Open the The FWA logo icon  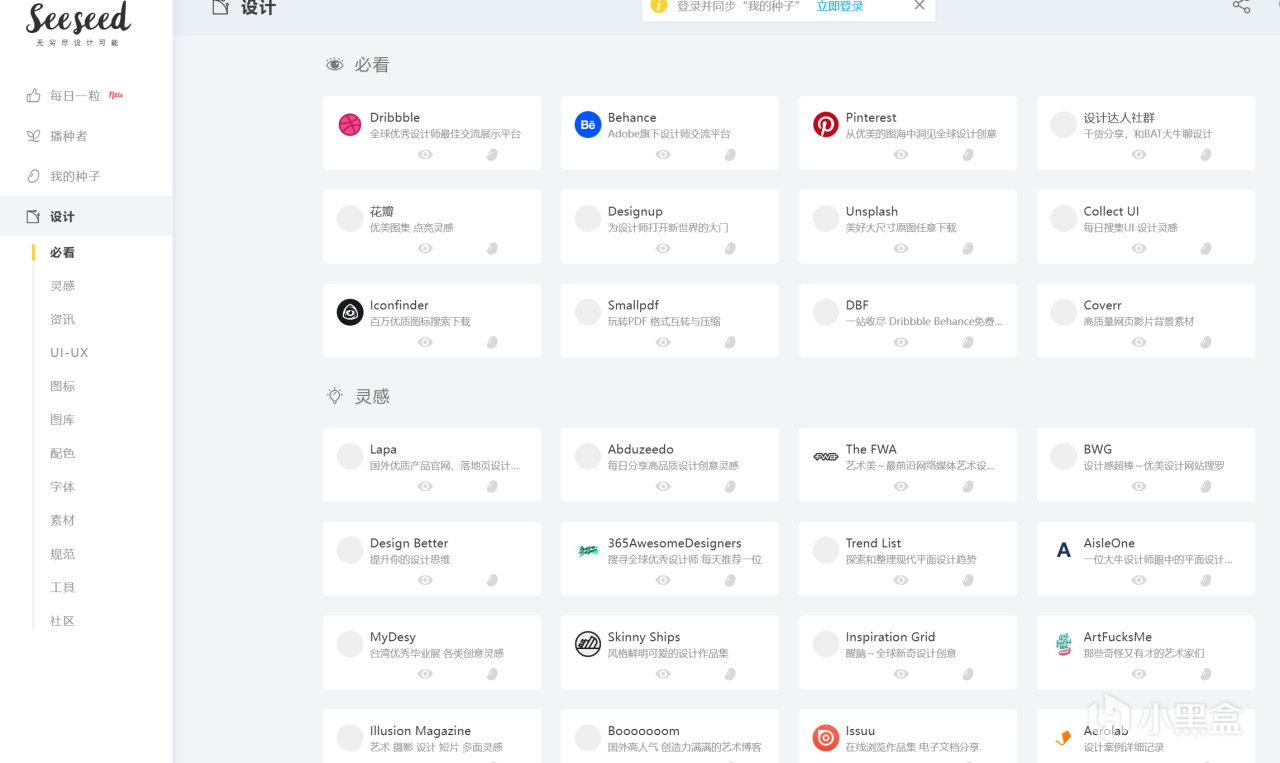pyautogui.click(x=826, y=457)
